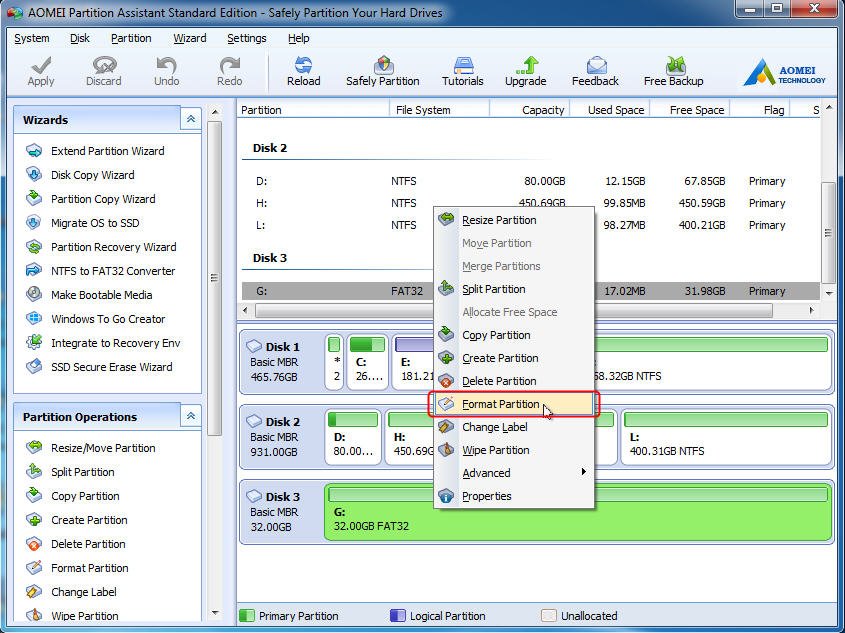Viewport: 845px width, 633px height.
Task: Expand the Advanced submenu in the context menu
Action: coord(486,473)
